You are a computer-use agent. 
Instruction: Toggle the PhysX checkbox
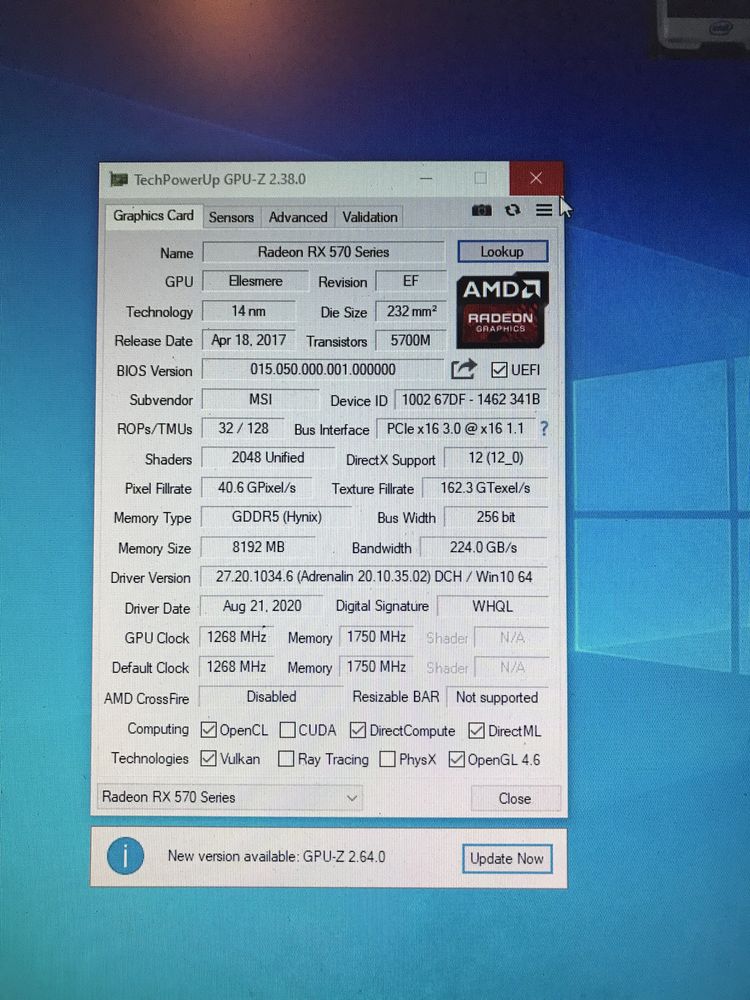(x=387, y=760)
